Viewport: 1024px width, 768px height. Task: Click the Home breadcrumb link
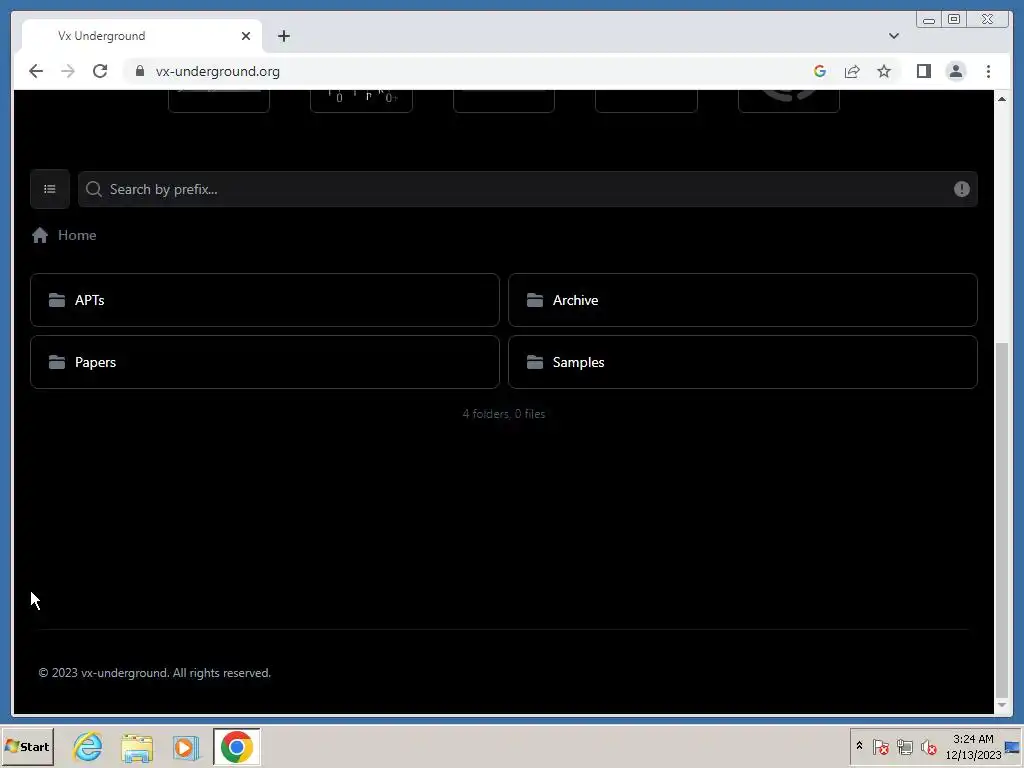(77, 235)
